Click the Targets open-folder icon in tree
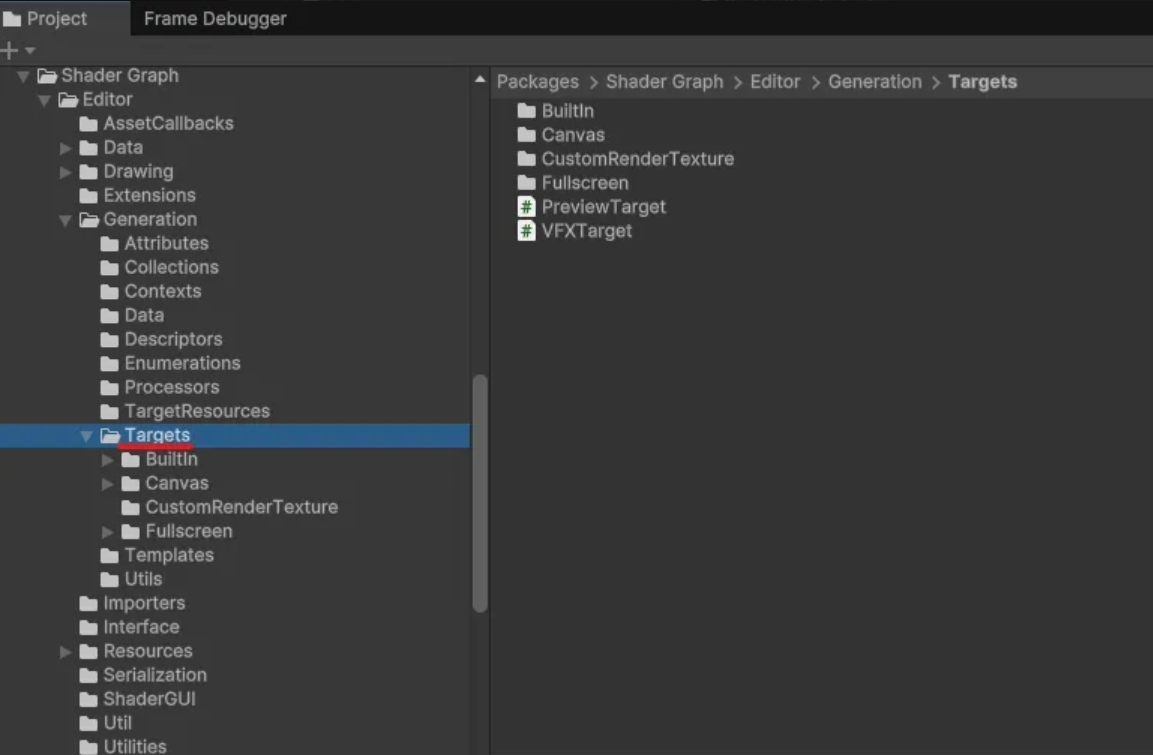Viewport: 1153px width, 755px height. point(110,436)
